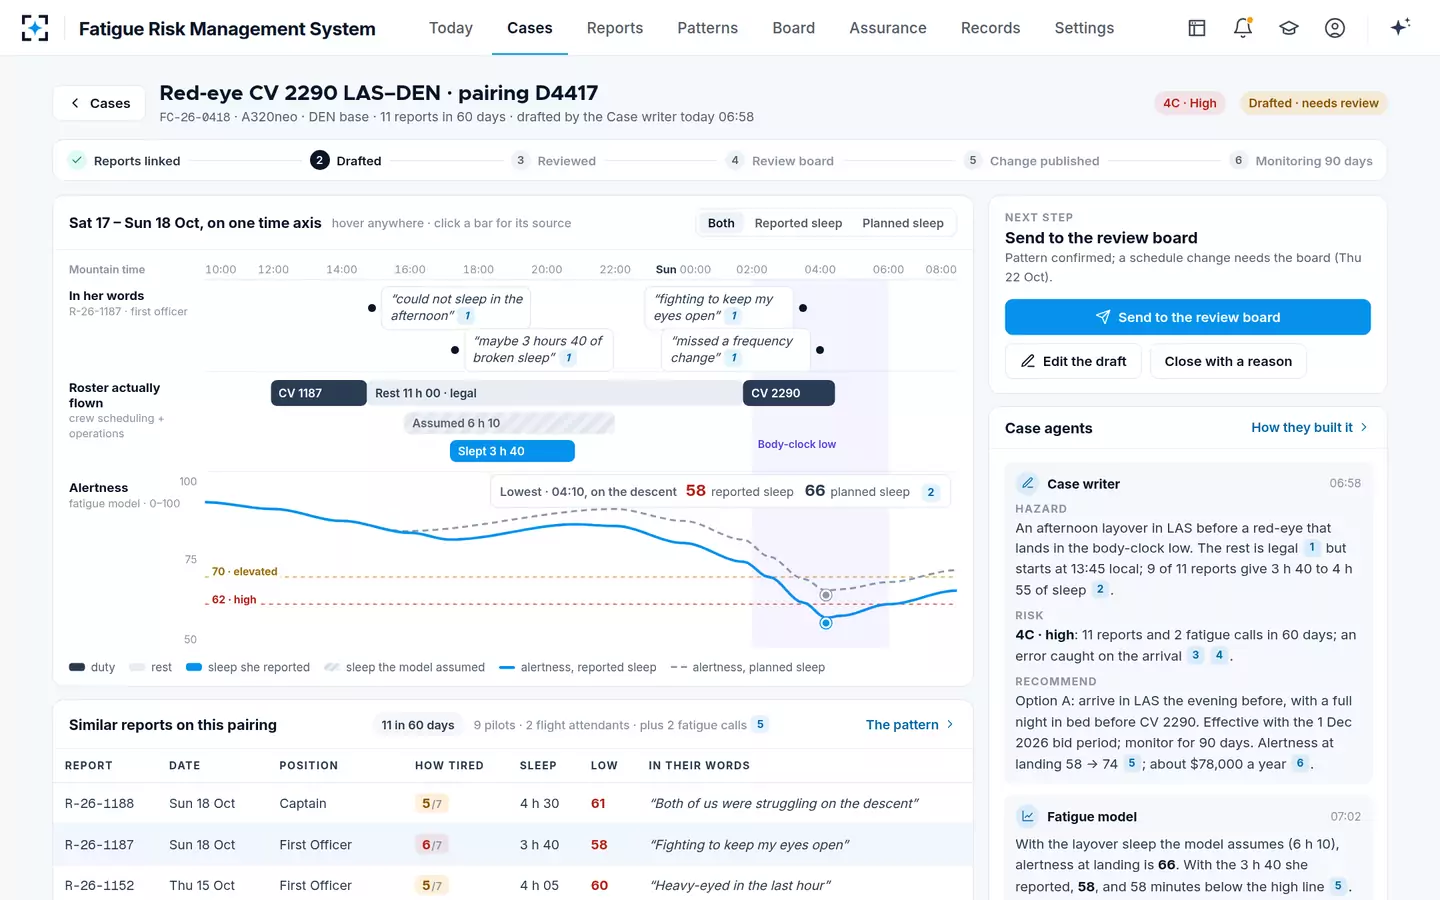Select the Both sleep view option

pos(721,223)
